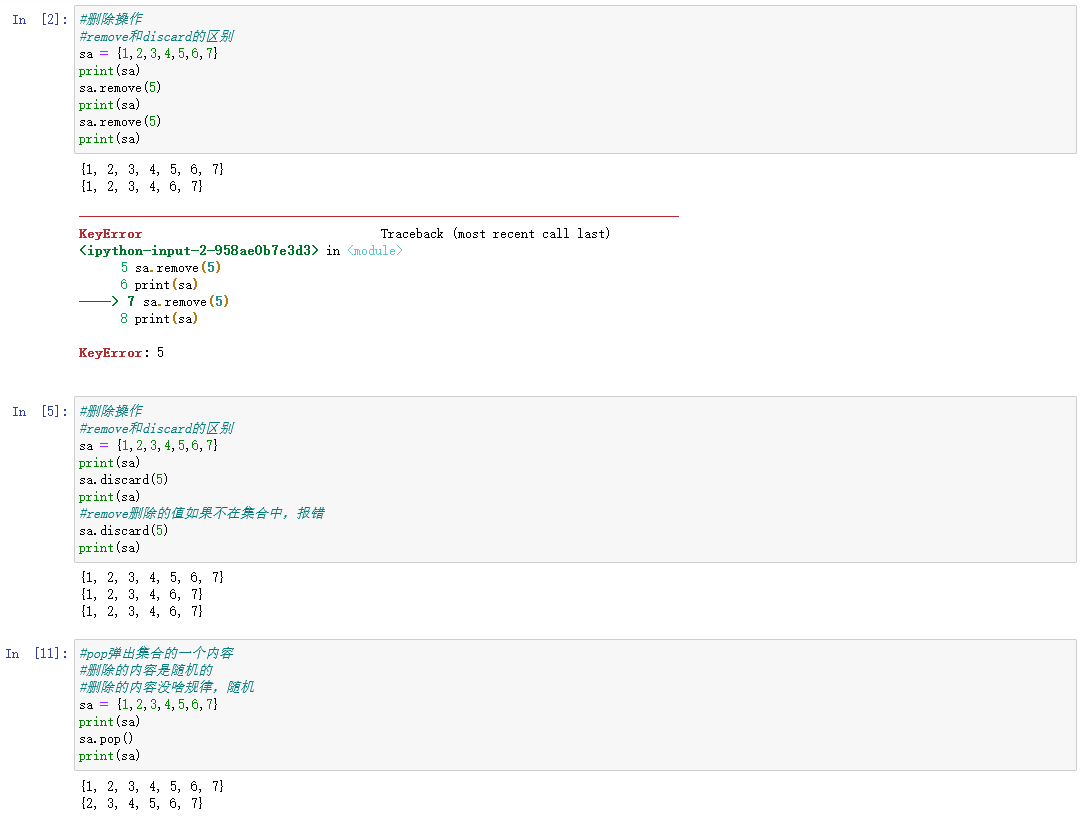The width and height of the screenshot is (1080, 825).
Task: Click first 'sa.discard(5)' line in cell 5
Action: pos(123,479)
